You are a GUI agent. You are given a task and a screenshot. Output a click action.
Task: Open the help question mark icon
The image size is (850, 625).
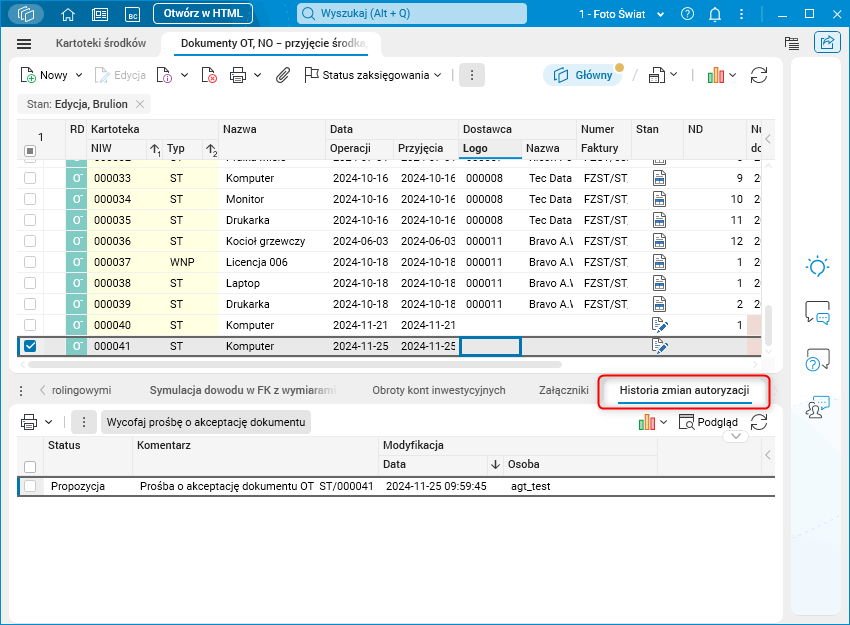pyautogui.click(x=687, y=14)
